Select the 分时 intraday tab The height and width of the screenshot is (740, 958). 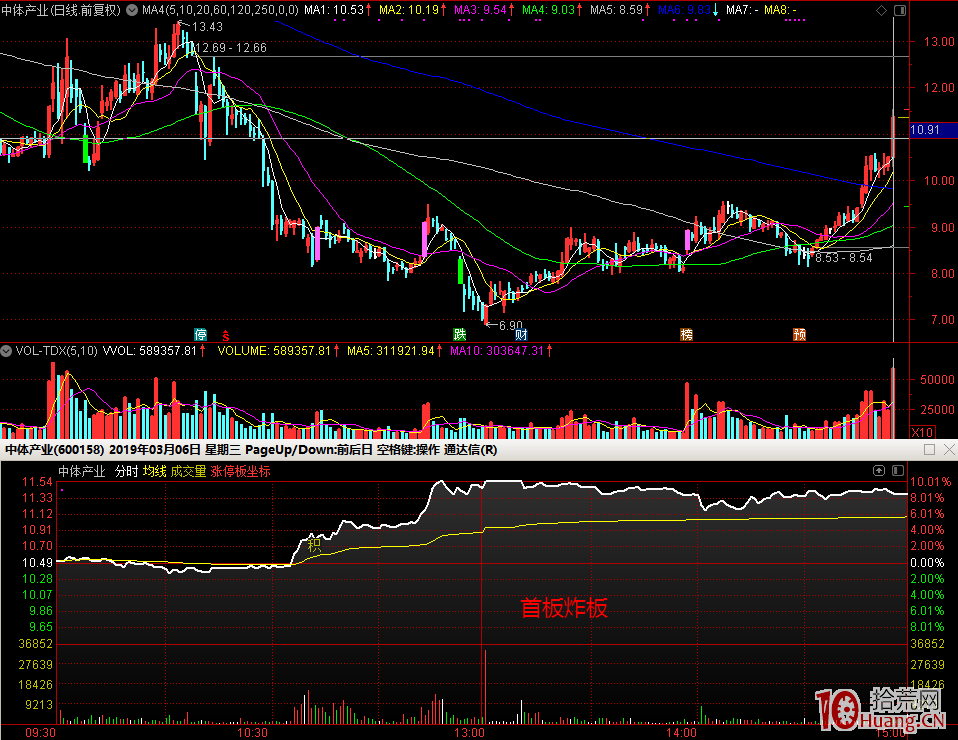tap(127, 471)
